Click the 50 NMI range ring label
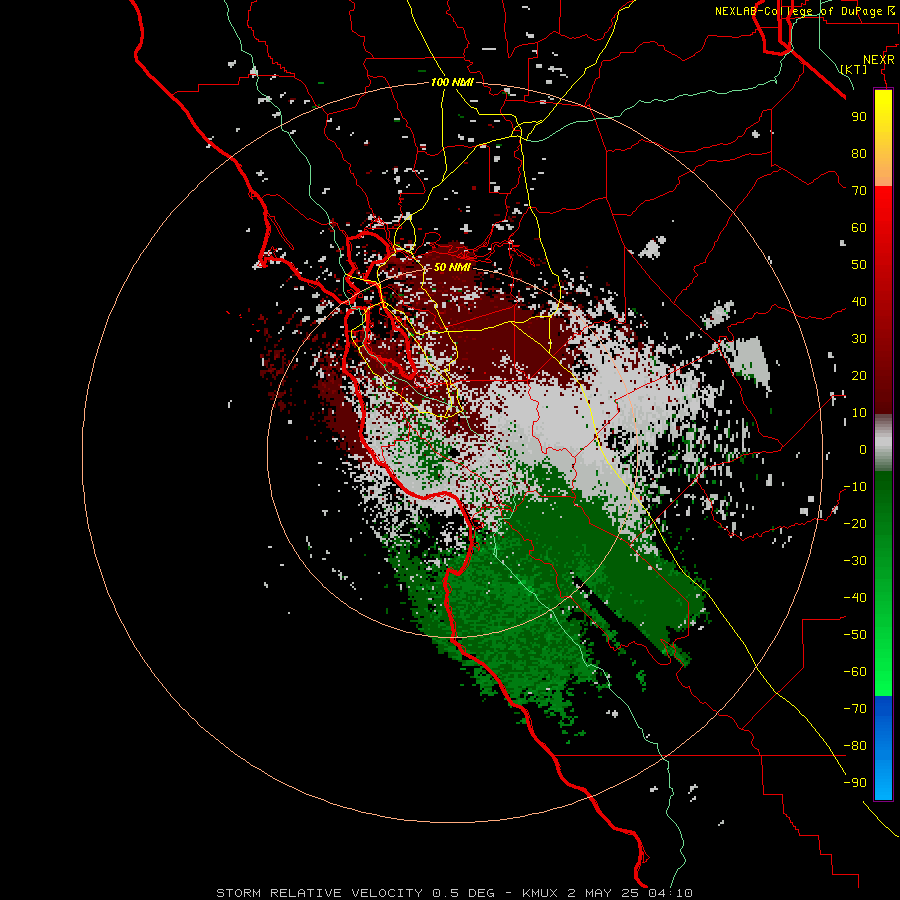The width and height of the screenshot is (900, 900). [452, 267]
